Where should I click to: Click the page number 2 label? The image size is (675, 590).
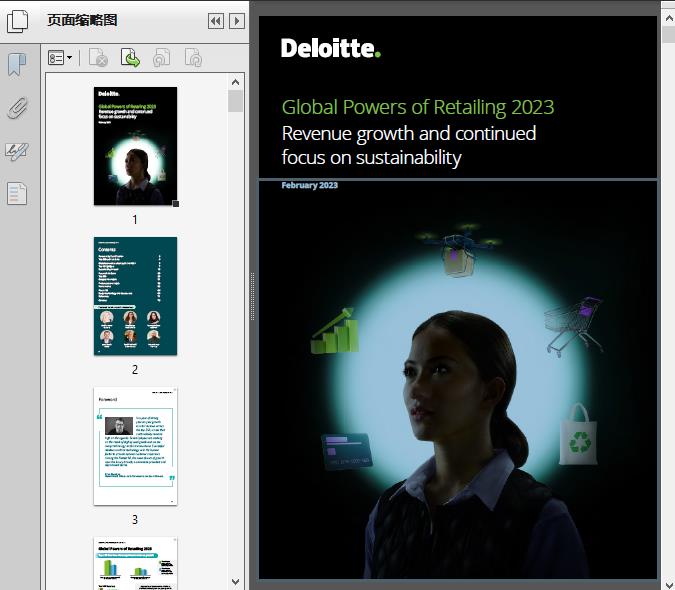pyautogui.click(x=135, y=370)
